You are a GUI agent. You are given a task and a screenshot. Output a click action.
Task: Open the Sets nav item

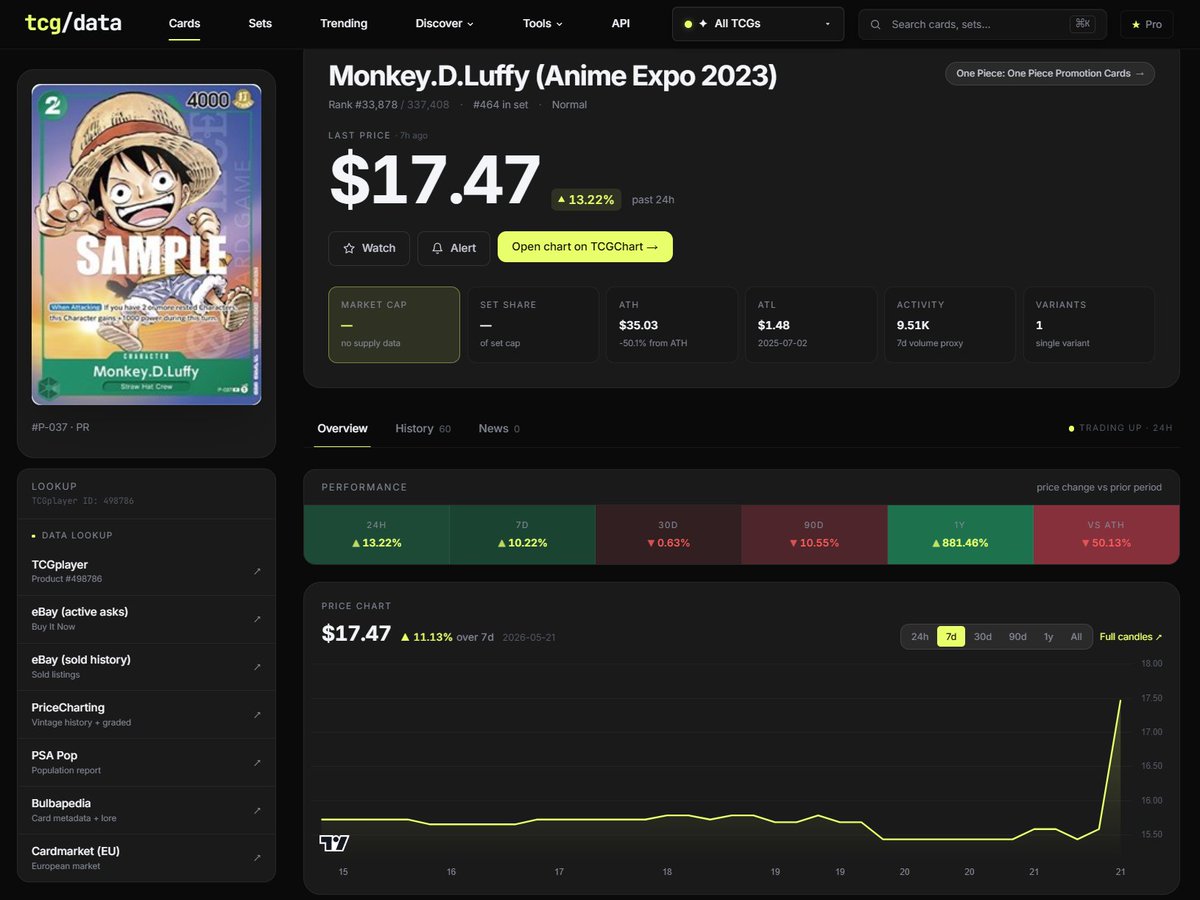point(260,23)
